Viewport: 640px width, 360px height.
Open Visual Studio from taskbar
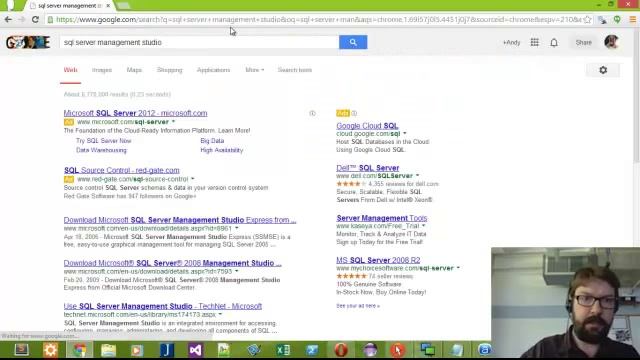pos(196,350)
